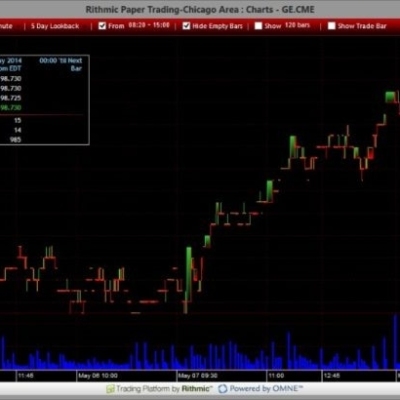Edit the 120 bars count field
400x400 pixels.
pos(297,25)
